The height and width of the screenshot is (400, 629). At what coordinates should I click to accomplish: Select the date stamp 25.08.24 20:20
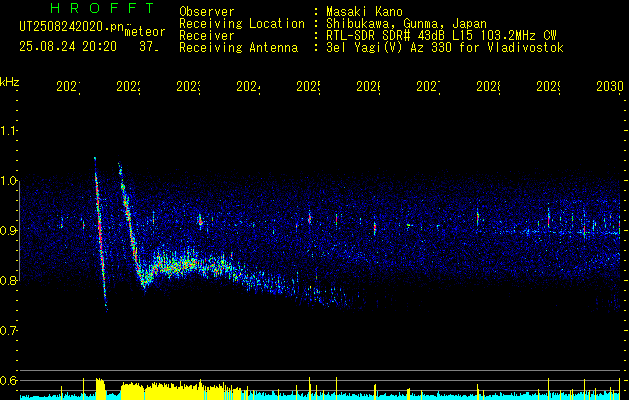point(68,47)
